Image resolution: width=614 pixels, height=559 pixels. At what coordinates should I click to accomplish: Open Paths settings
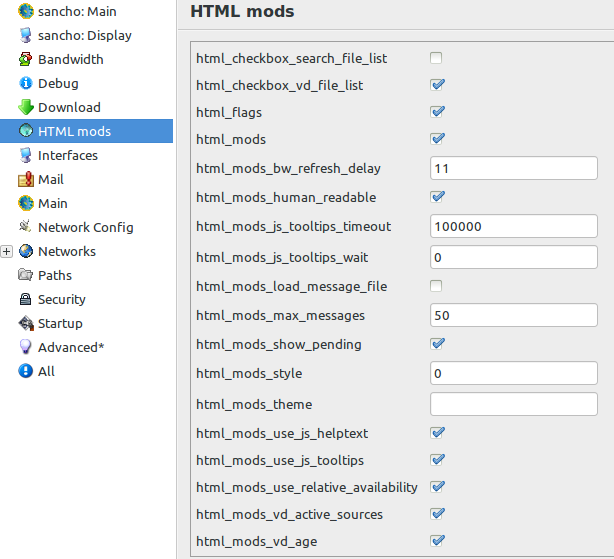(55, 275)
